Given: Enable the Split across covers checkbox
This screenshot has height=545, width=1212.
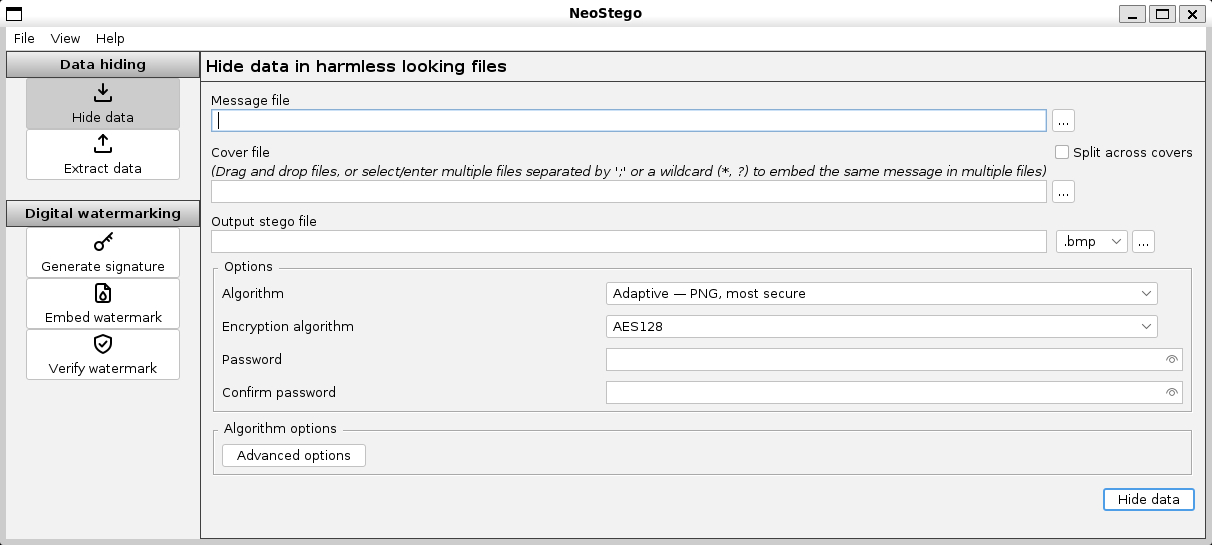Looking at the screenshot, I should pyautogui.click(x=1062, y=153).
